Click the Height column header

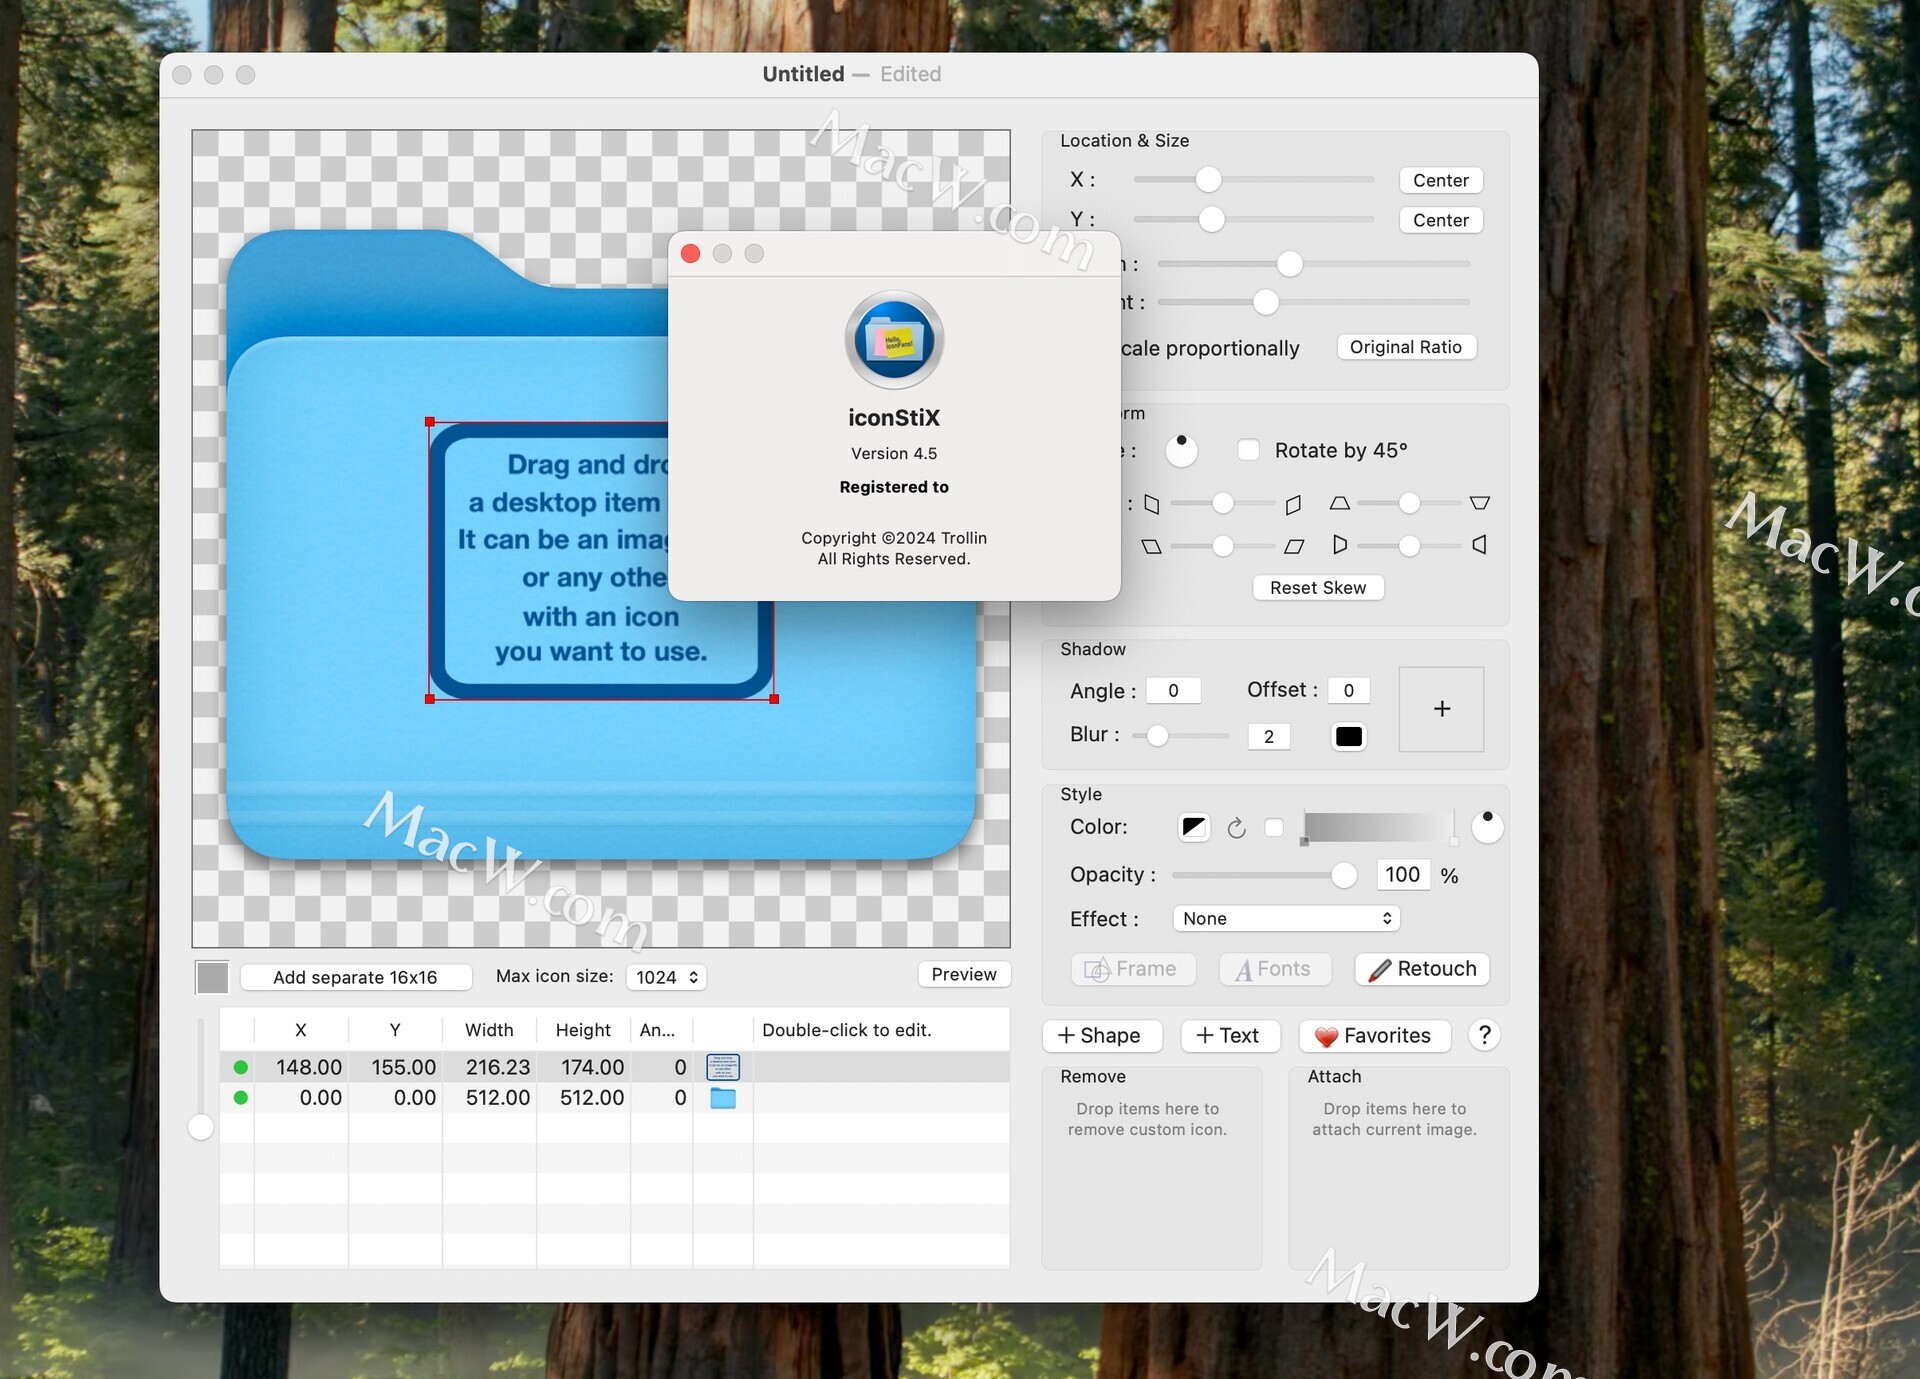pyautogui.click(x=583, y=1030)
